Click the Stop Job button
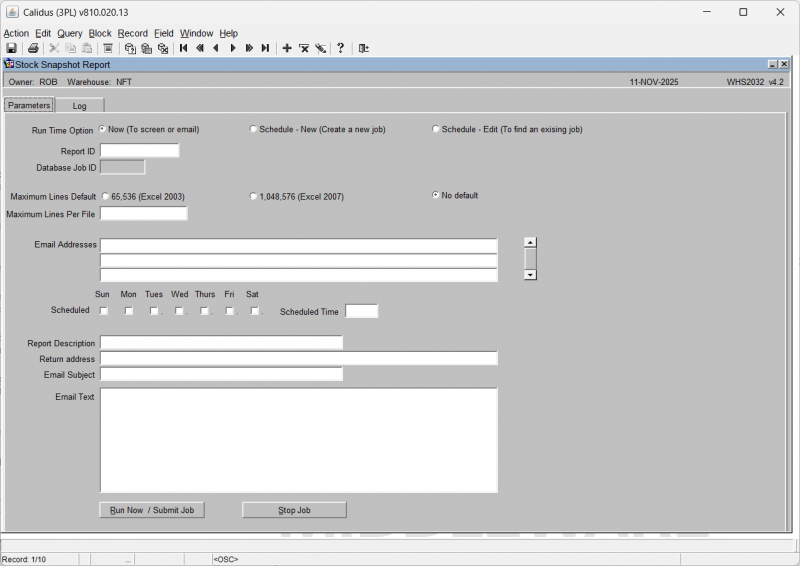 [294, 510]
